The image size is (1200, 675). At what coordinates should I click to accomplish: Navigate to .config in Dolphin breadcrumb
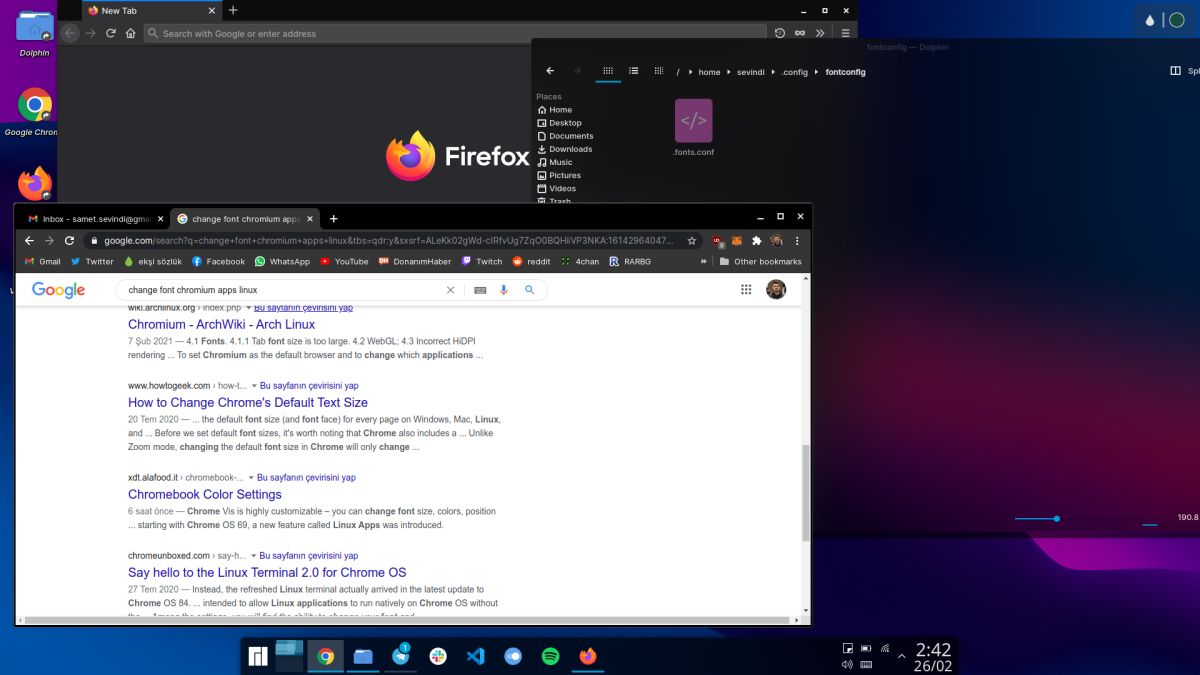click(795, 72)
